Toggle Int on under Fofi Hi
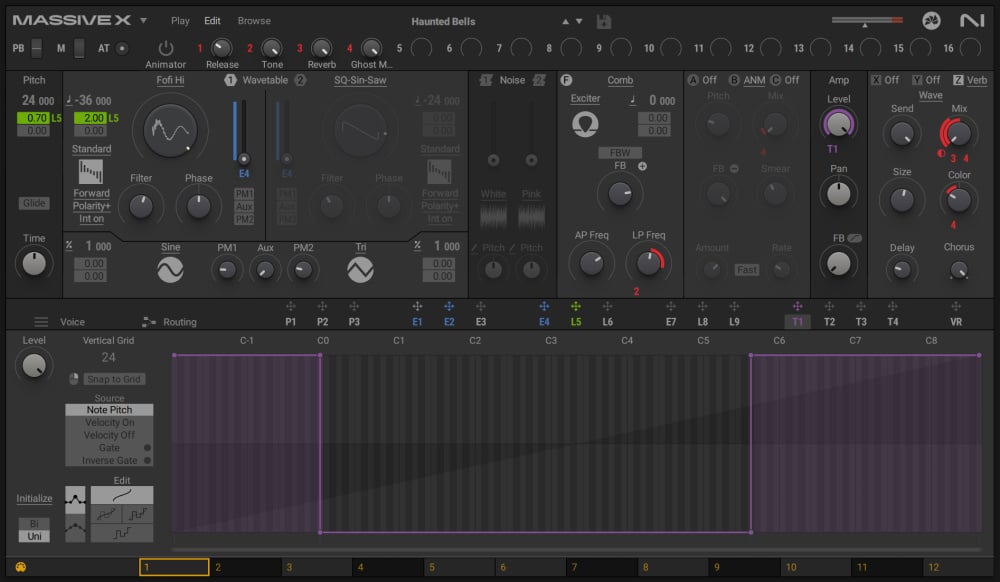Screen dimensions: 1000x582 (91, 219)
